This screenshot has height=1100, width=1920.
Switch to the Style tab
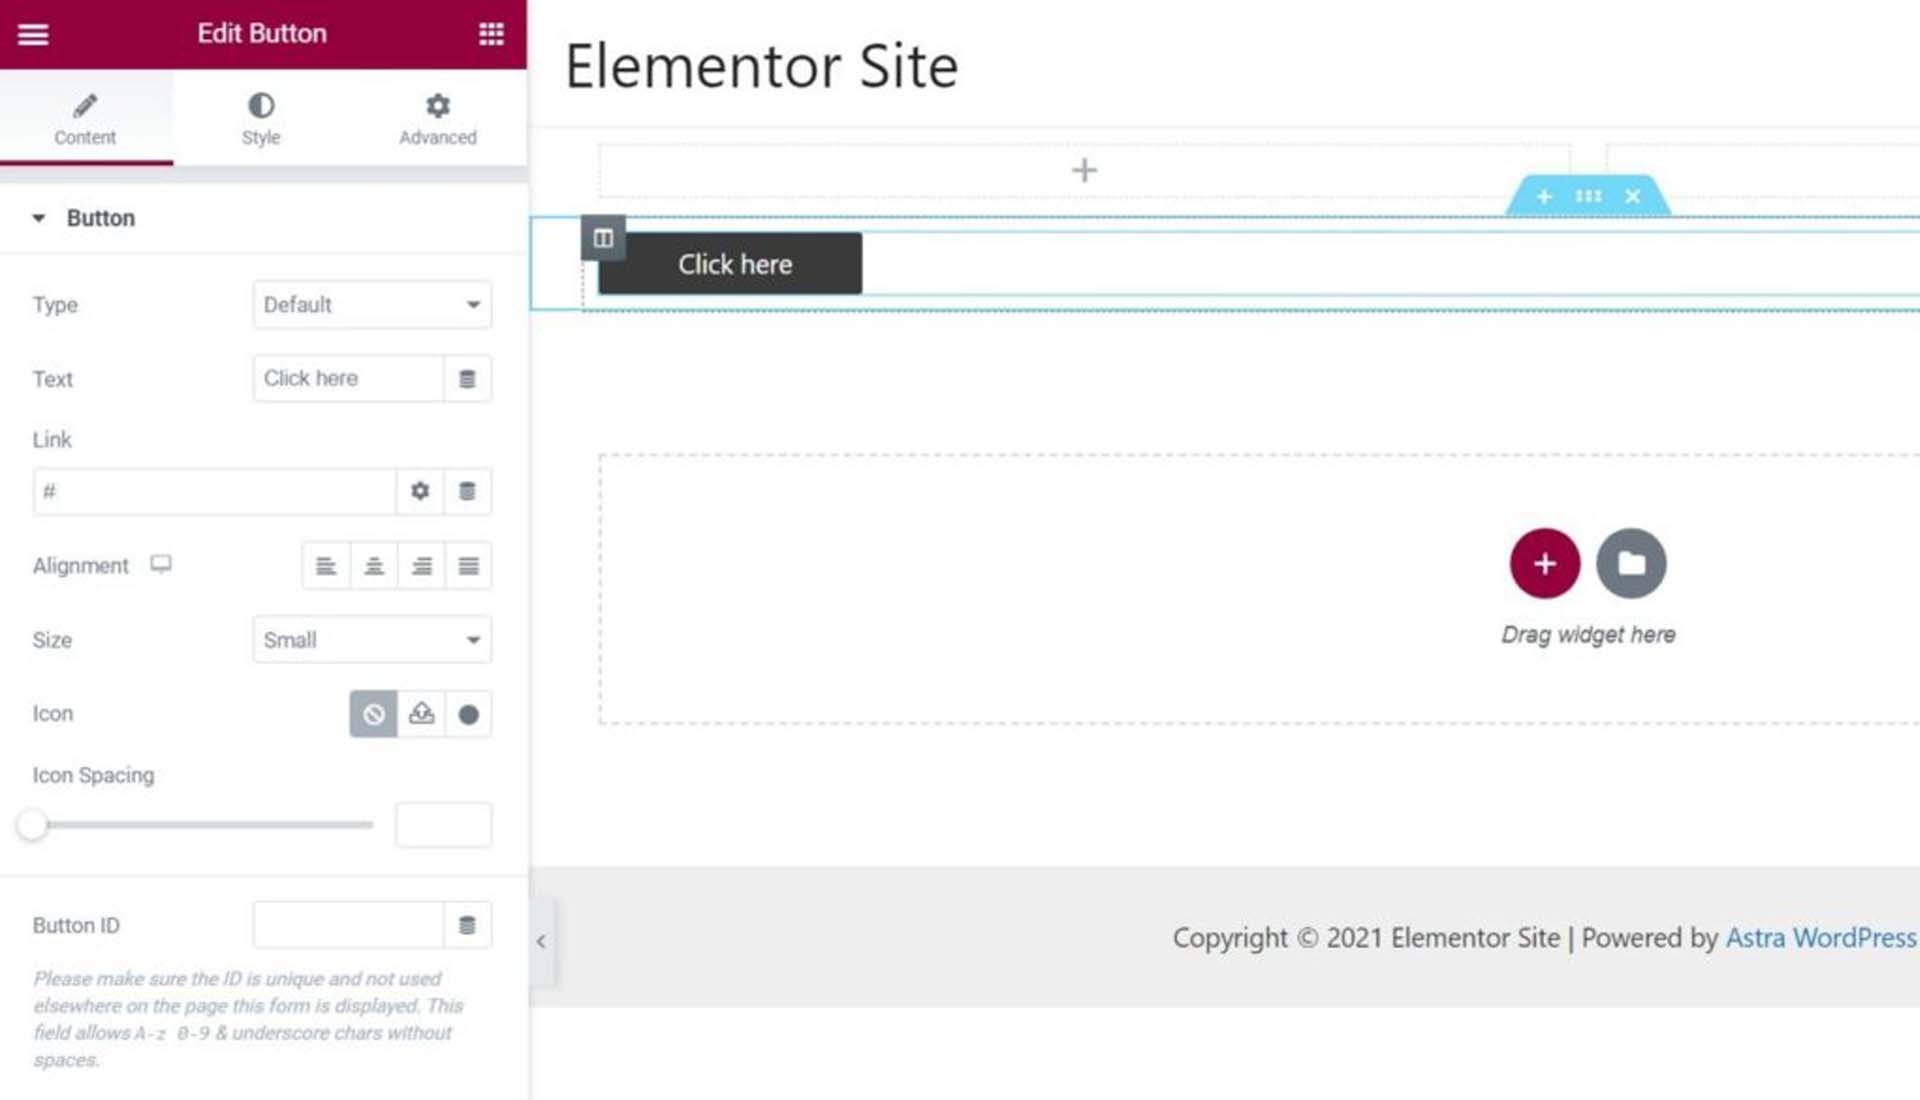[x=261, y=119]
